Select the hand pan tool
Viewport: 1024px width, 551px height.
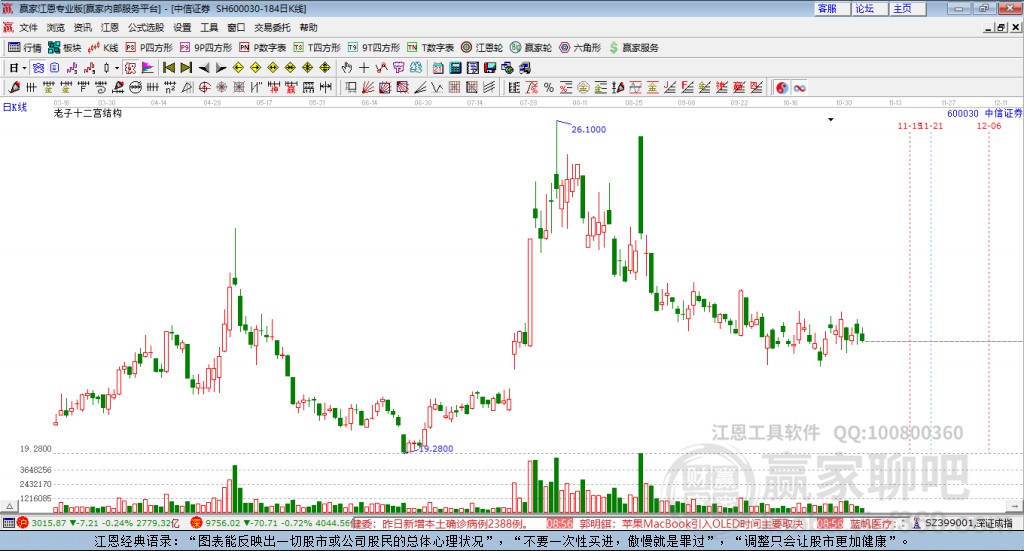coord(347,68)
